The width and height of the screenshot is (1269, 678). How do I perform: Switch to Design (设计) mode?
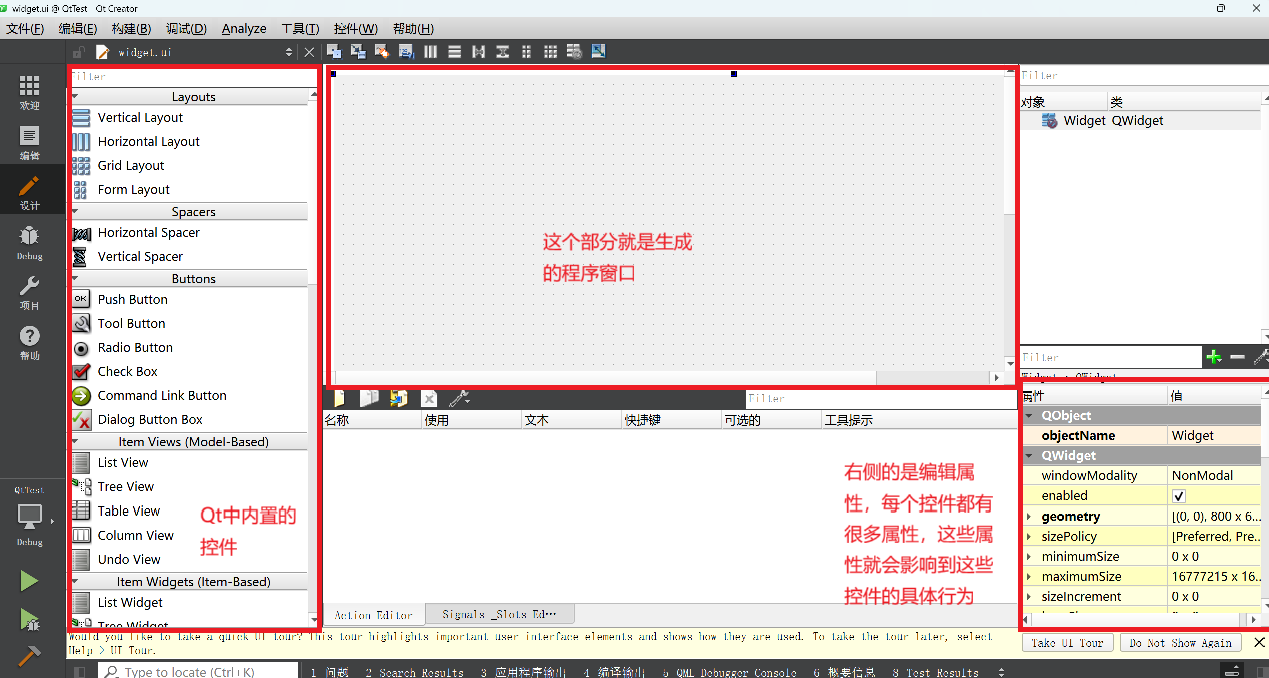30,192
